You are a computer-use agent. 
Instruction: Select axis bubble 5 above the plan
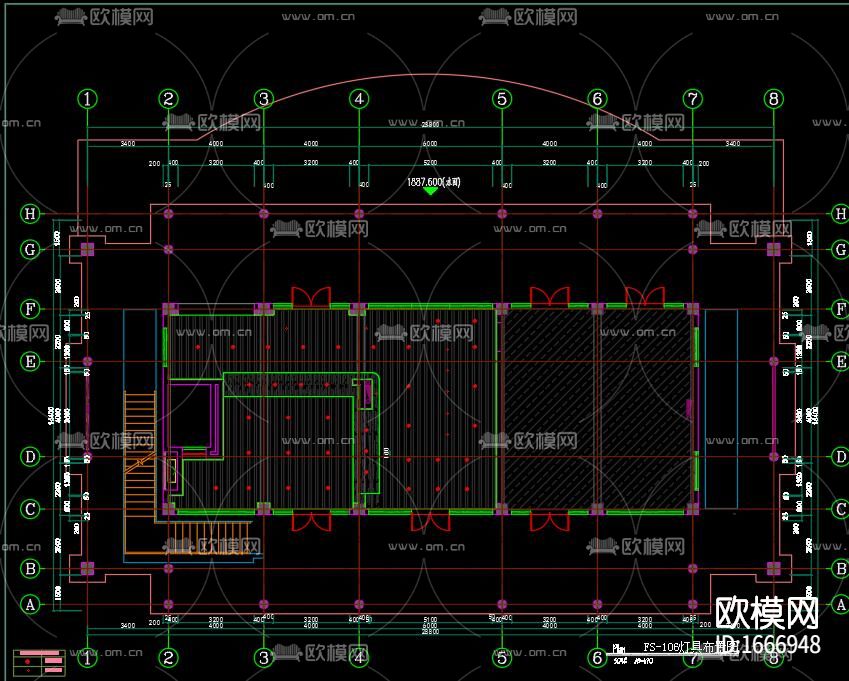tap(502, 99)
